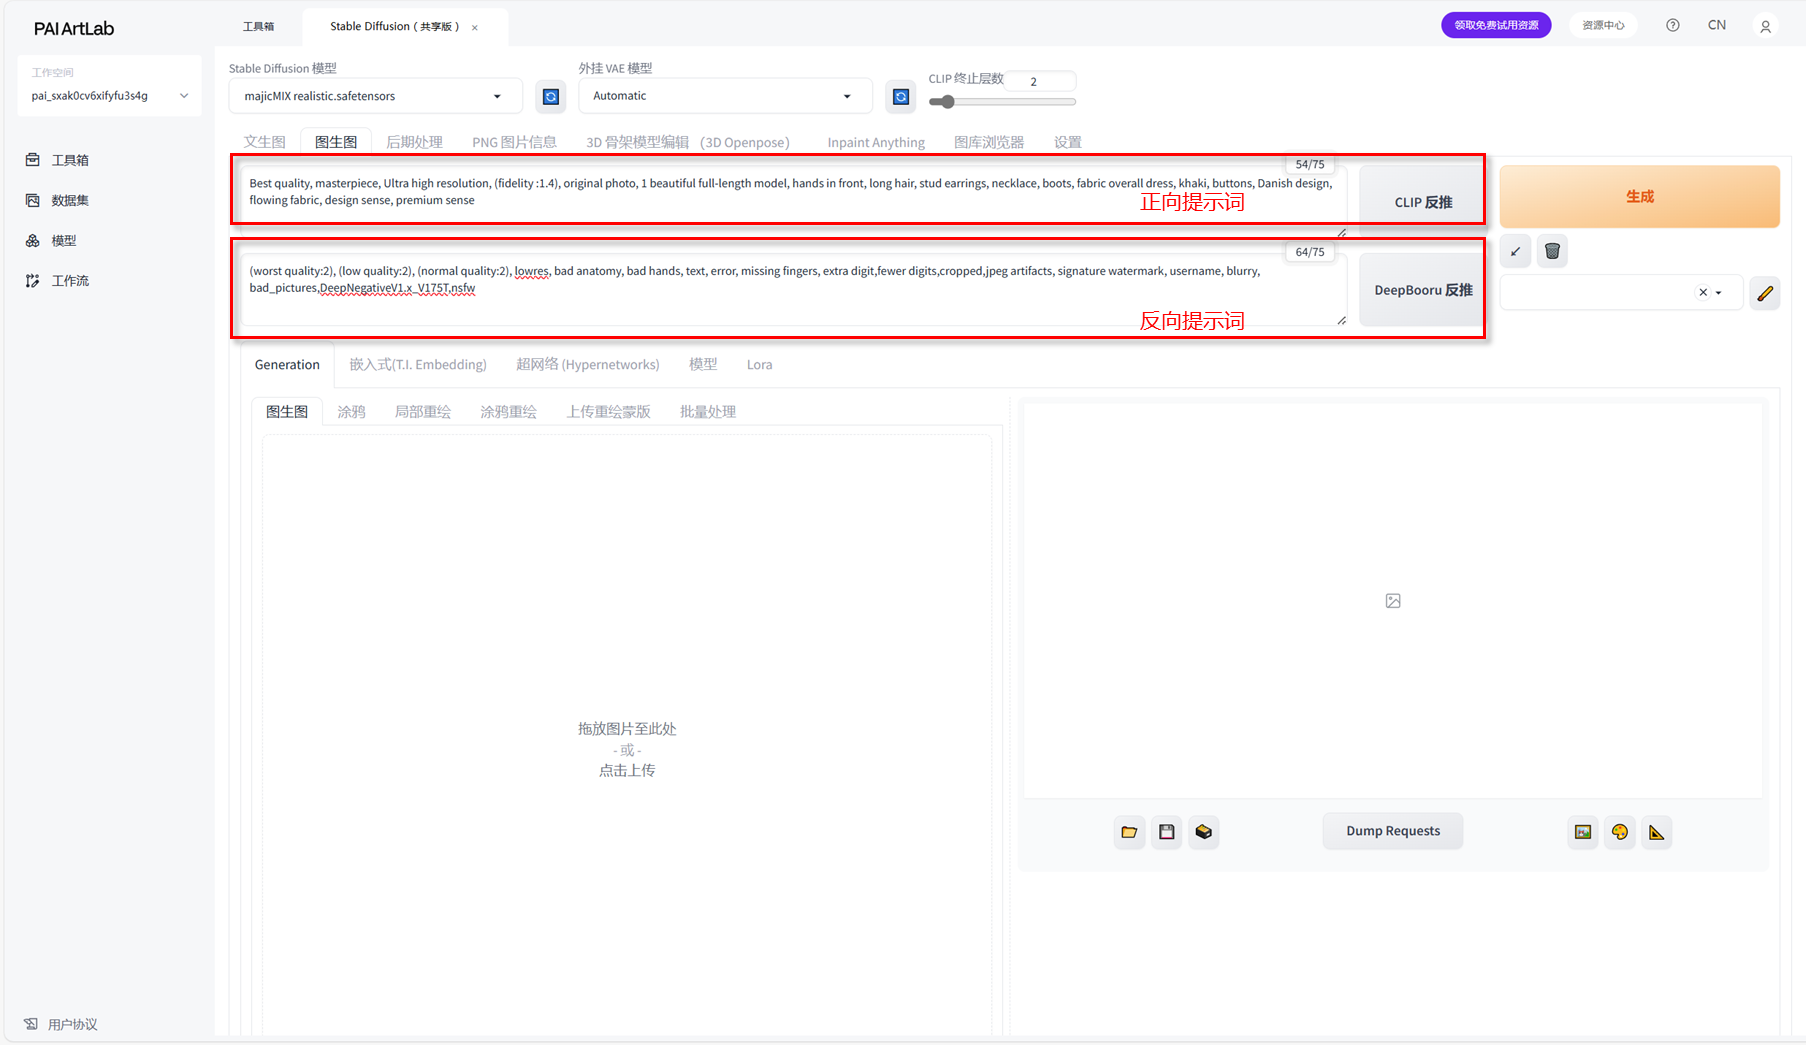
Task: Click the 领取免费试用资源 button
Action: 1496,25
